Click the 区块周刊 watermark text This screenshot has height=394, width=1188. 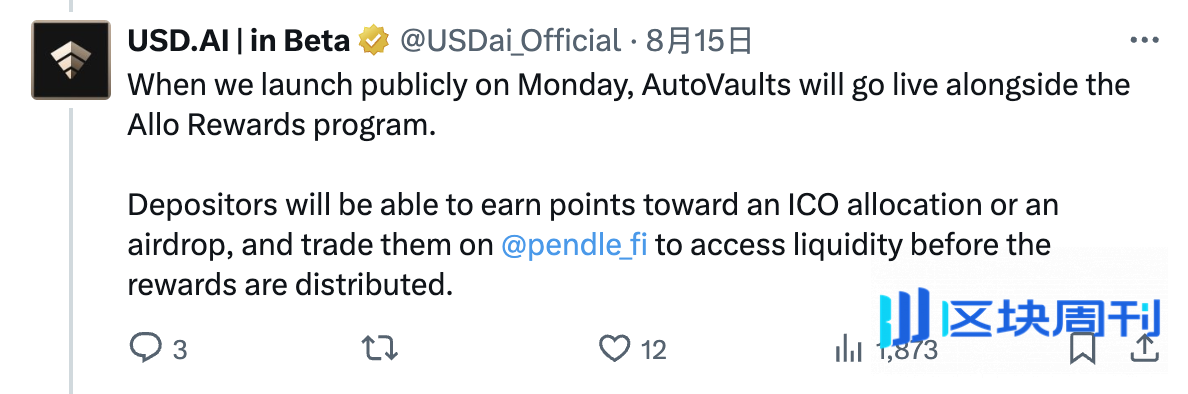coord(1054,318)
